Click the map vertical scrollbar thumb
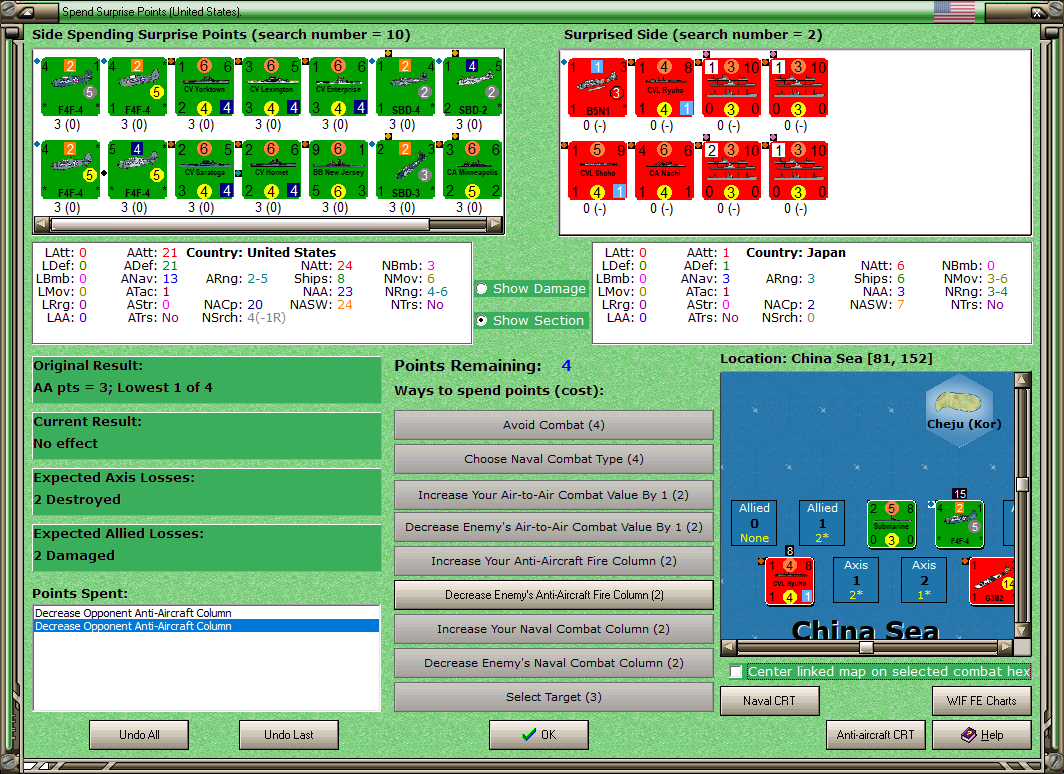Viewport: 1064px width, 774px height. [x=1023, y=484]
